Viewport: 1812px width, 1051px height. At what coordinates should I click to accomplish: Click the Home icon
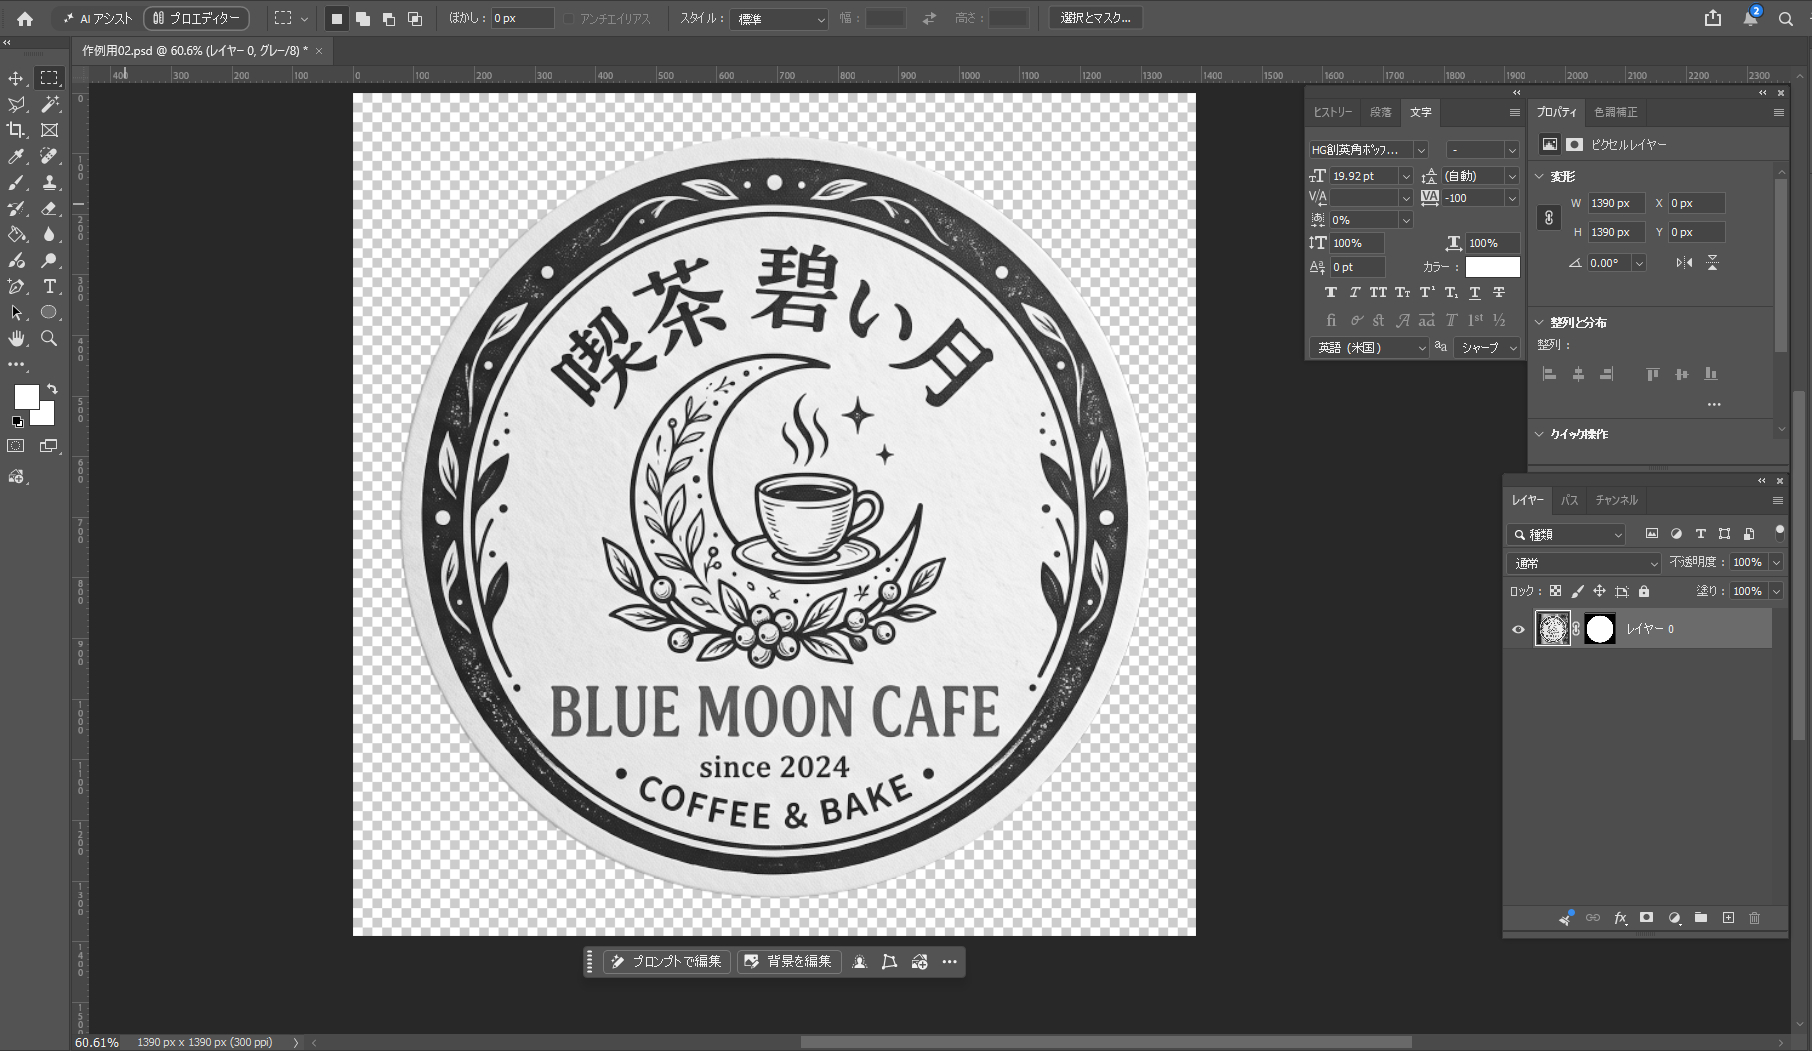[25, 18]
